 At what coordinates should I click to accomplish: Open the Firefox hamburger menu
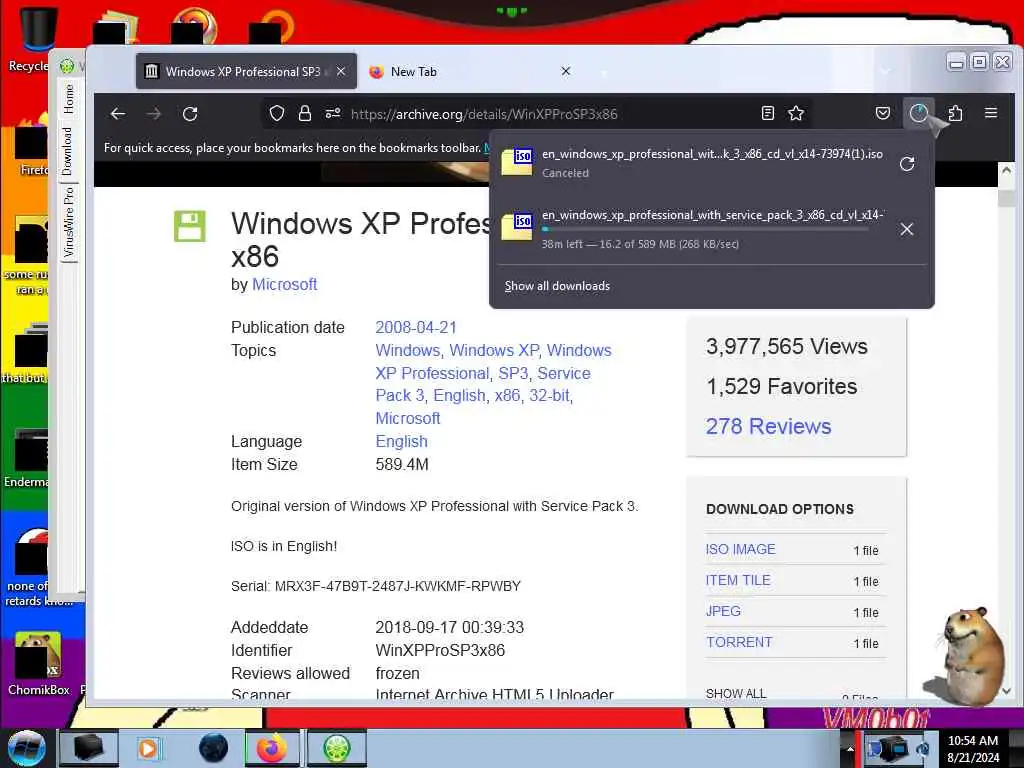coord(991,114)
